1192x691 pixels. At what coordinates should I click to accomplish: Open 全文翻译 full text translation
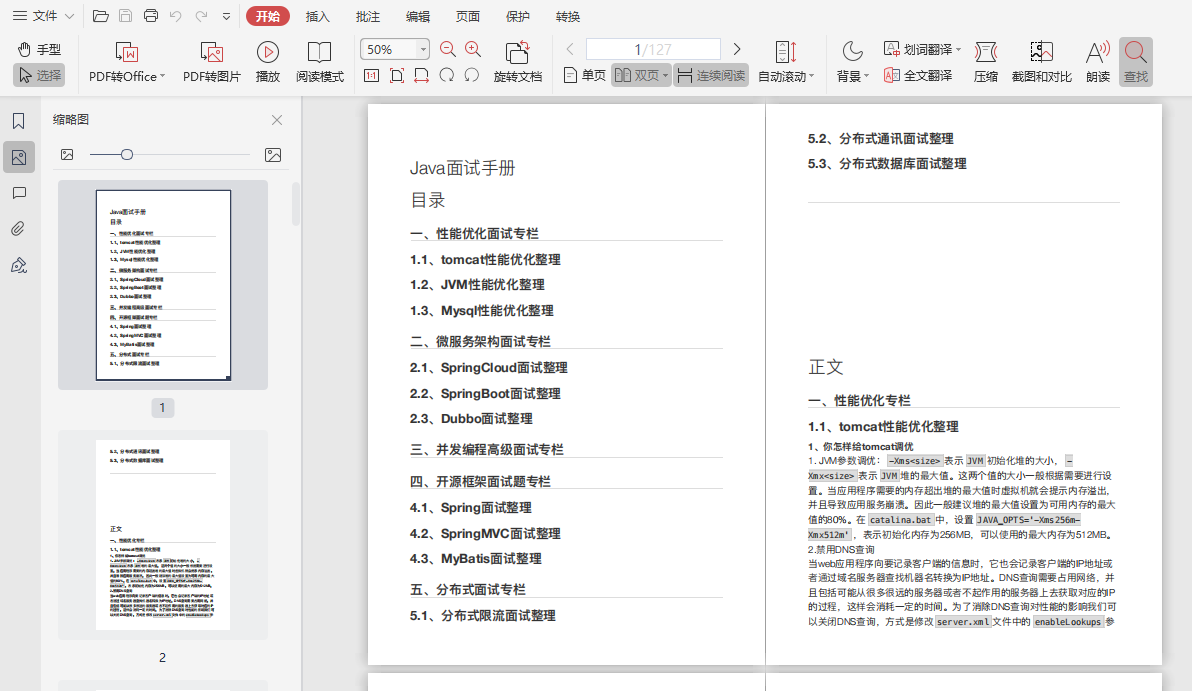coord(918,75)
